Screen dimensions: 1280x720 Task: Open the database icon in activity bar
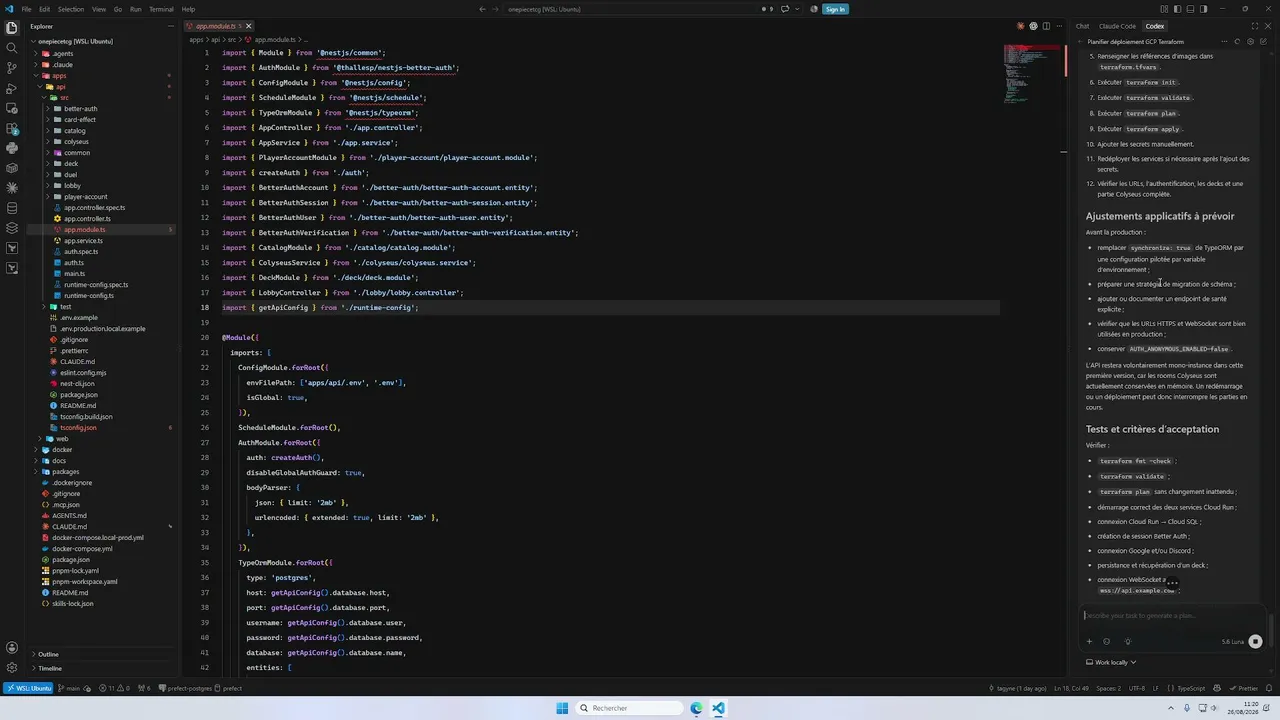(12, 208)
